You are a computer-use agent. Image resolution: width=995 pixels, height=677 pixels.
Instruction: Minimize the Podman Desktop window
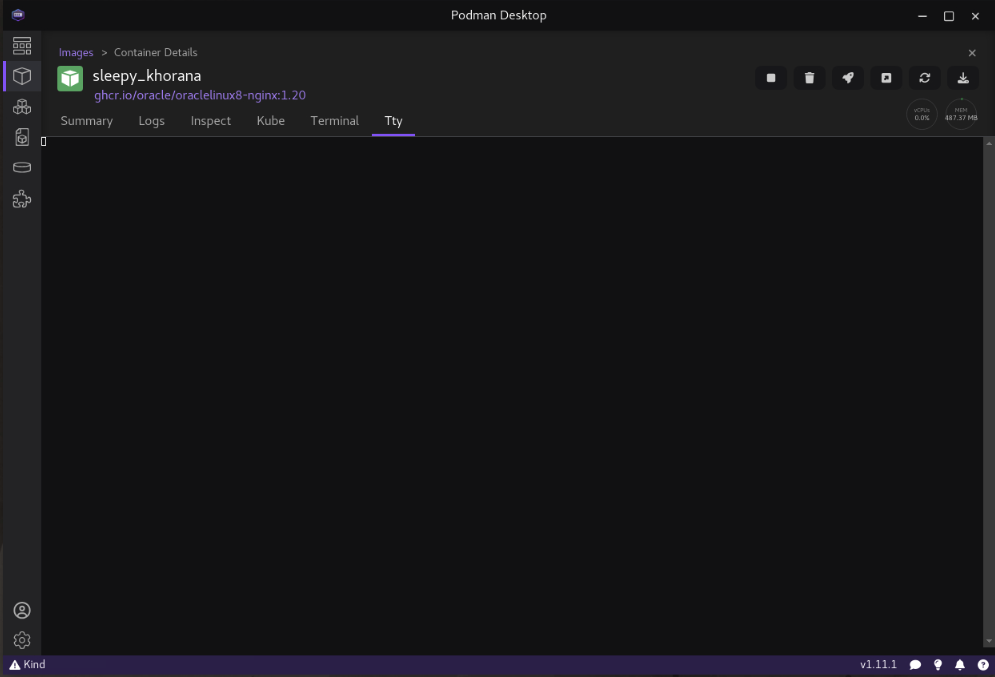(922, 16)
